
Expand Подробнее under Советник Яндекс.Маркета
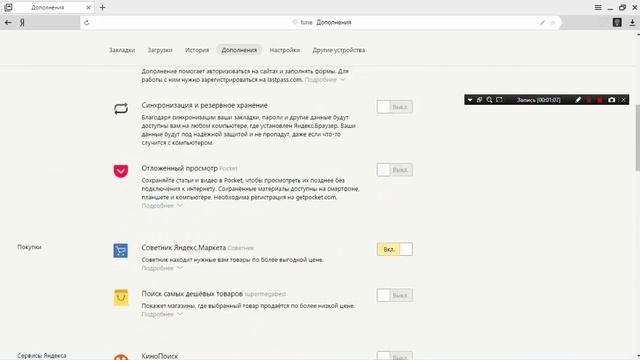pyautogui.click(x=162, y=268)
